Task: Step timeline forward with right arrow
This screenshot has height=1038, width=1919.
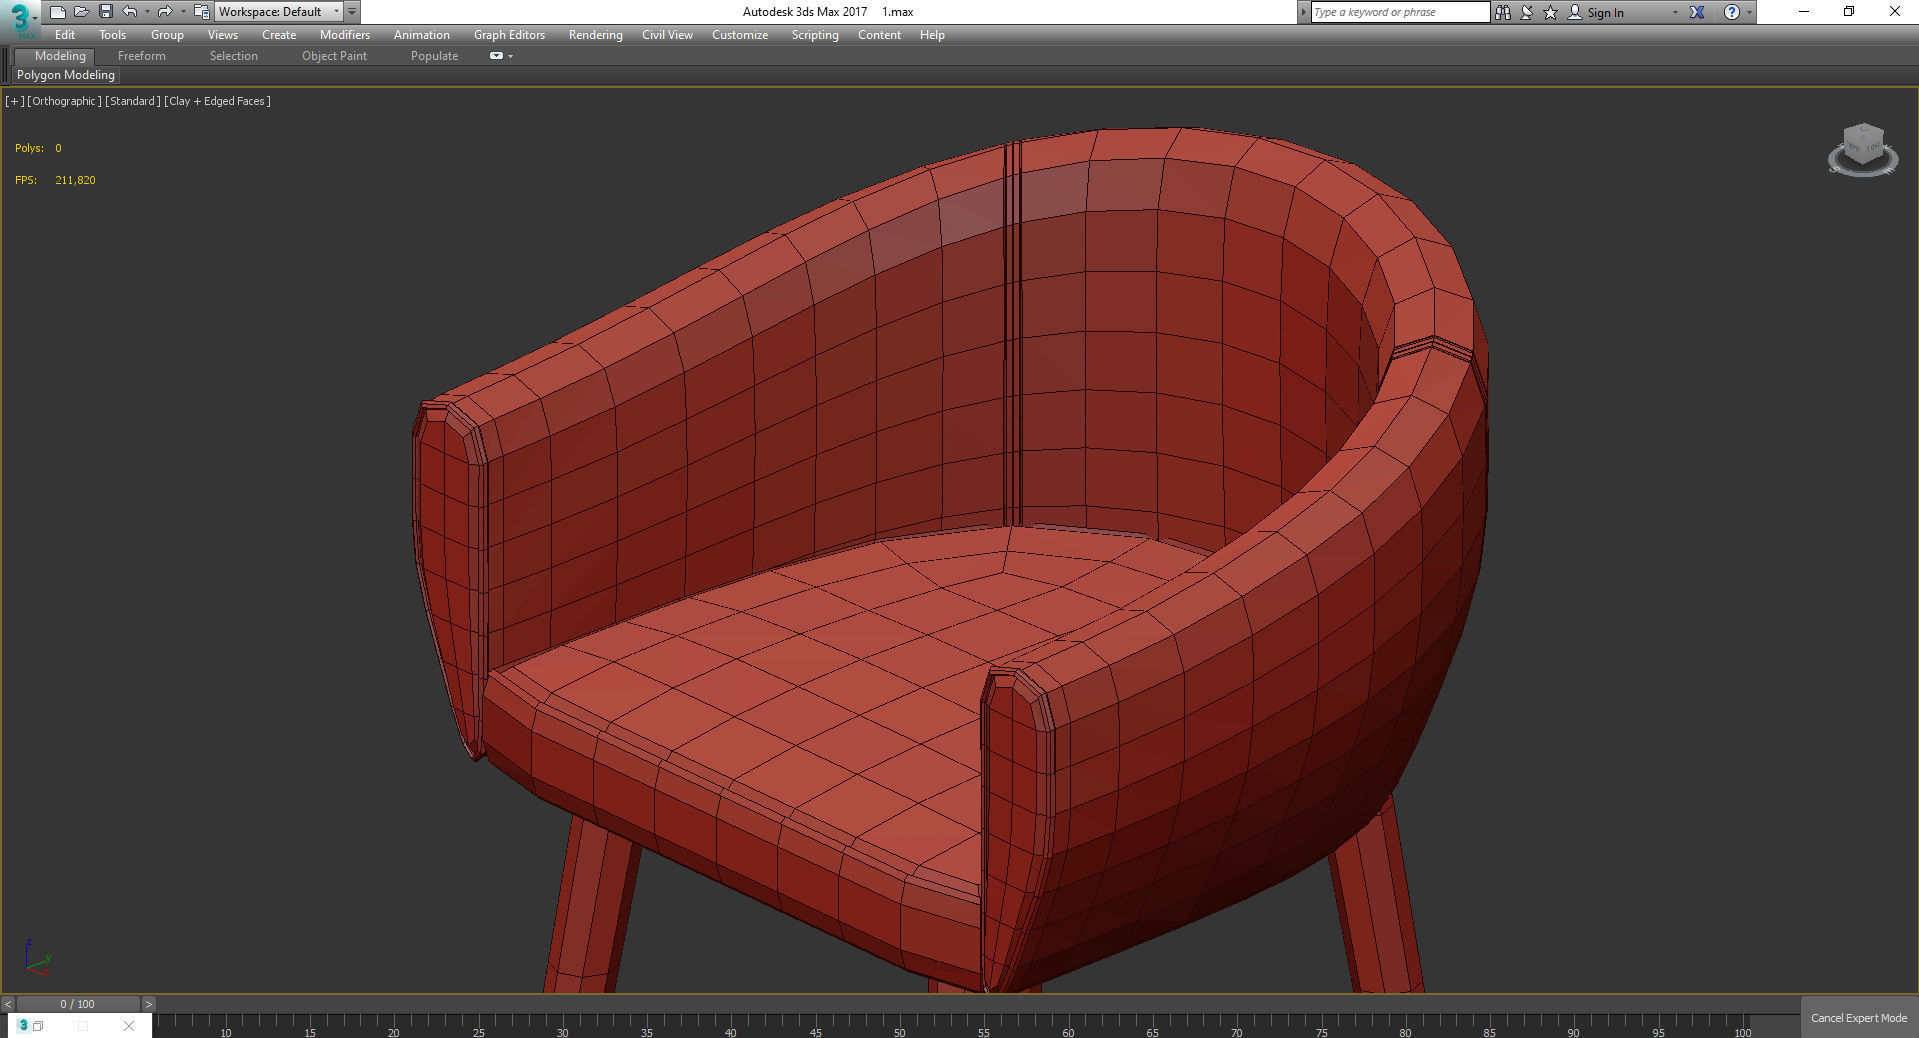Action: point(148,1004)
